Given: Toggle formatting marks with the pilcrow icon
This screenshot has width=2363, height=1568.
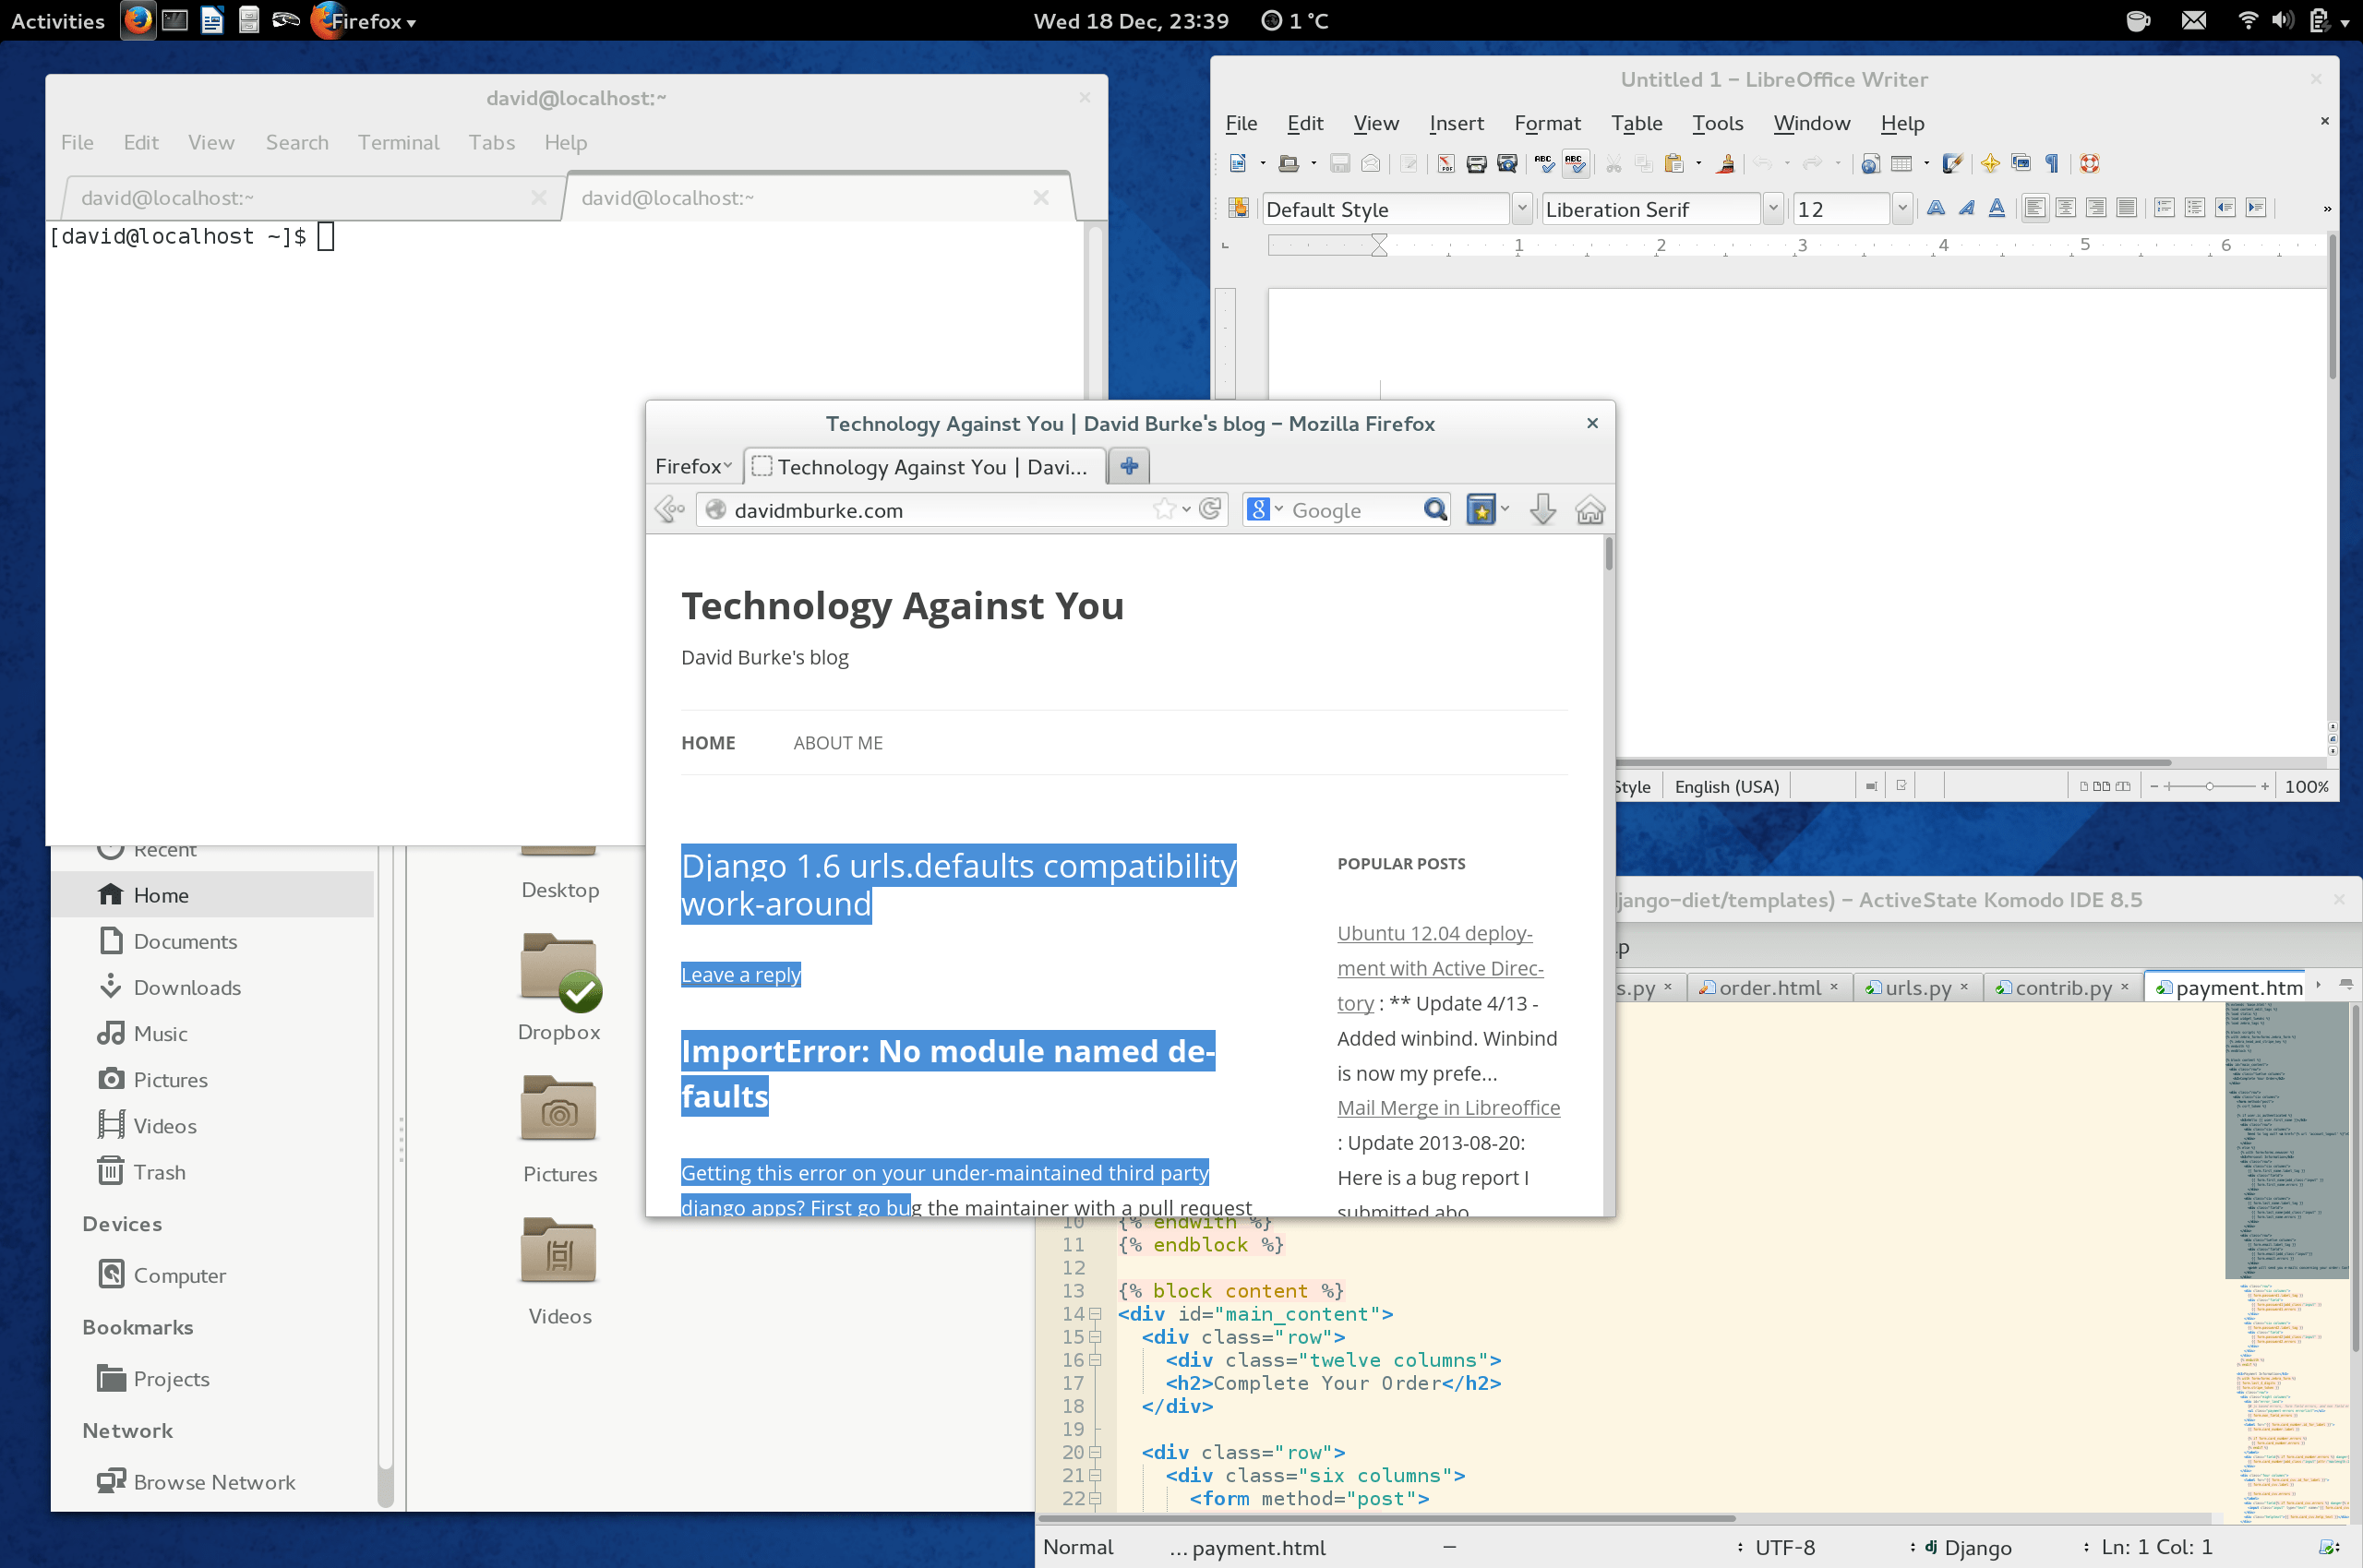Looking at the screenshot, I should (x=2053, y=163).
